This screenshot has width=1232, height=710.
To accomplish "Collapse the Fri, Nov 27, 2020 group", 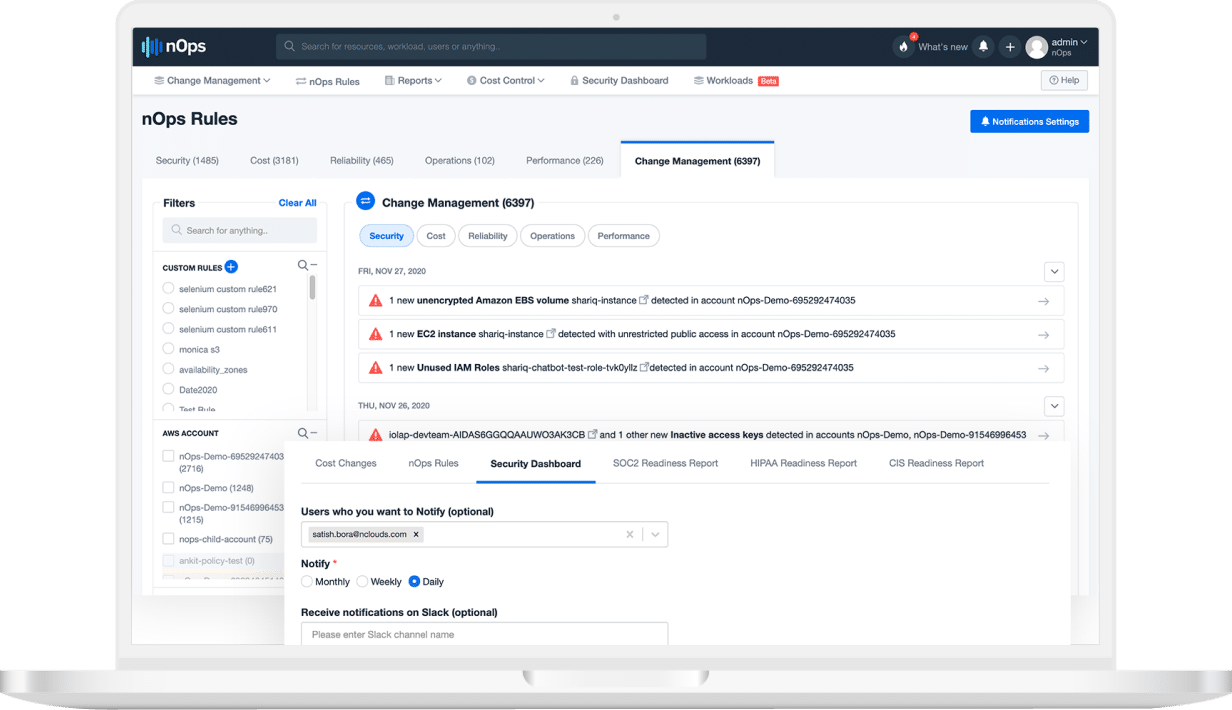I will pyautogui.click(x=1054, y=271).
